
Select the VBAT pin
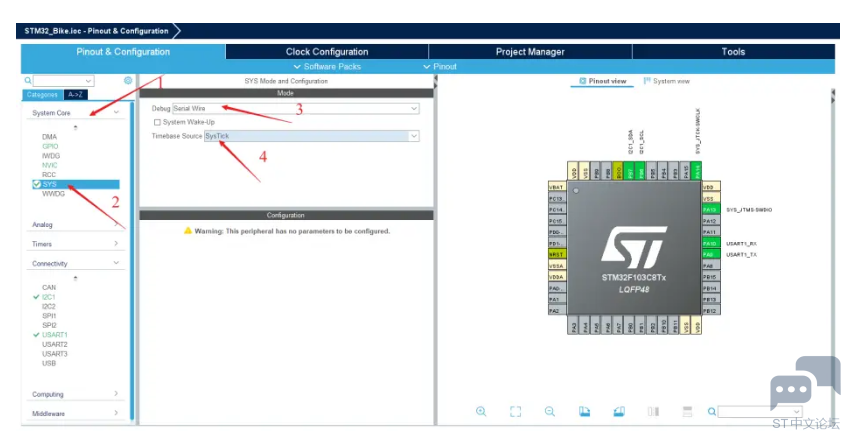(x=557, y=187)
